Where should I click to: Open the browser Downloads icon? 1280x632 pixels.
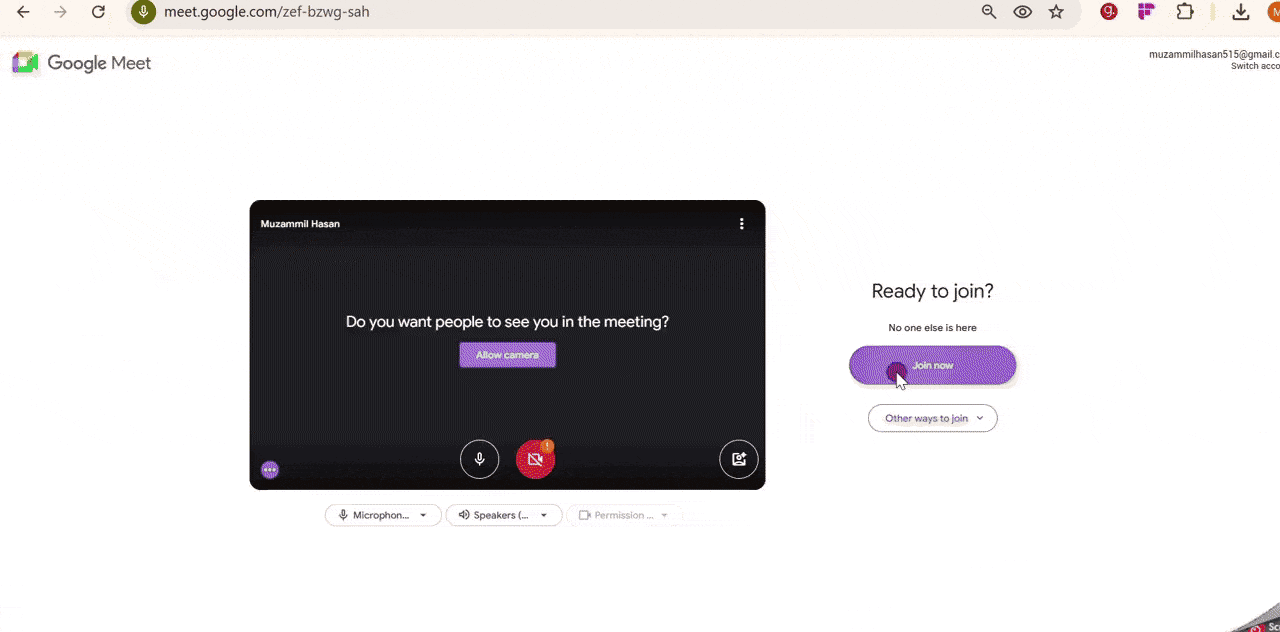click(x=1241, y=12)
